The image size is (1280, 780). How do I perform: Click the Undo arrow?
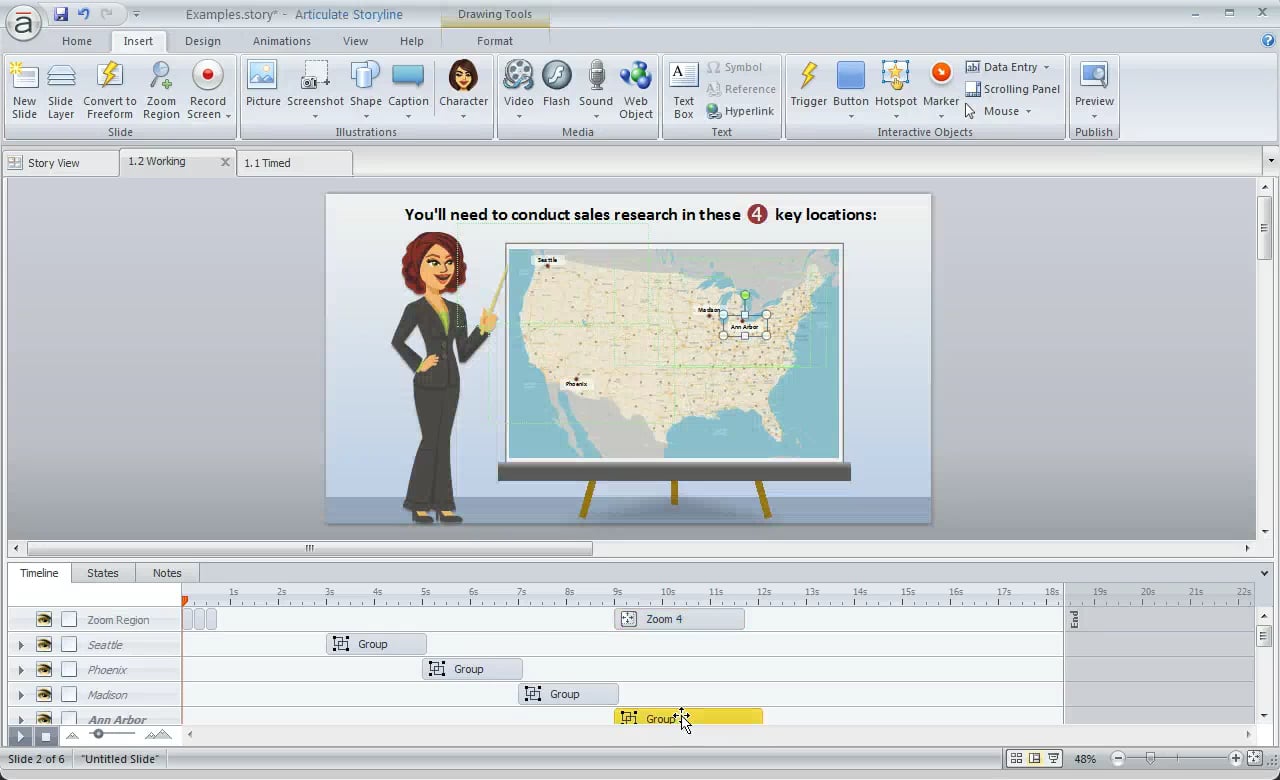coord(84,14)
